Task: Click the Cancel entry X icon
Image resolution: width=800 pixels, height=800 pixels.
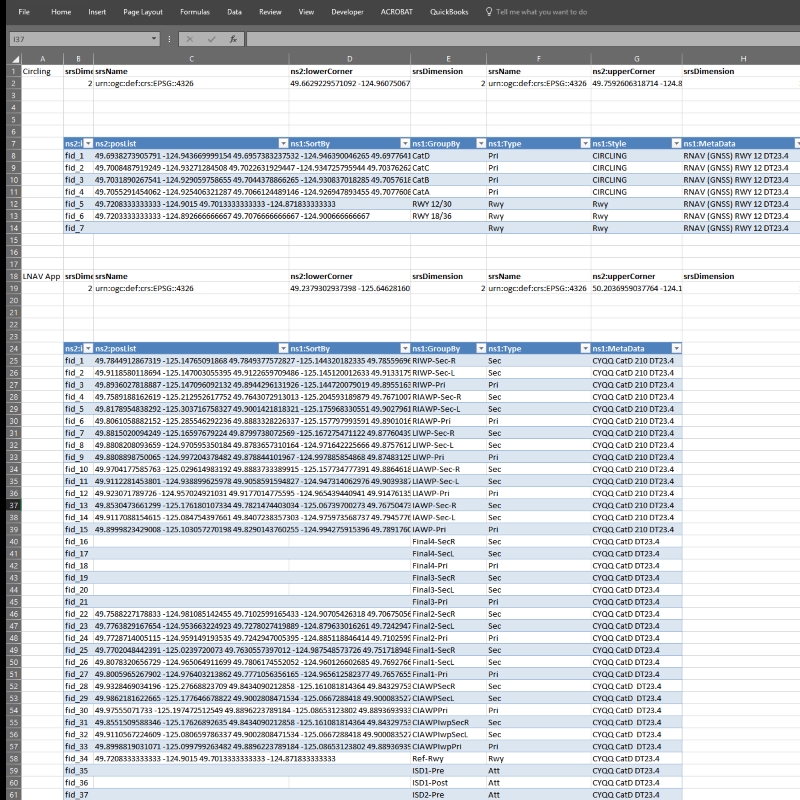Action: click(x=188, y=39)
